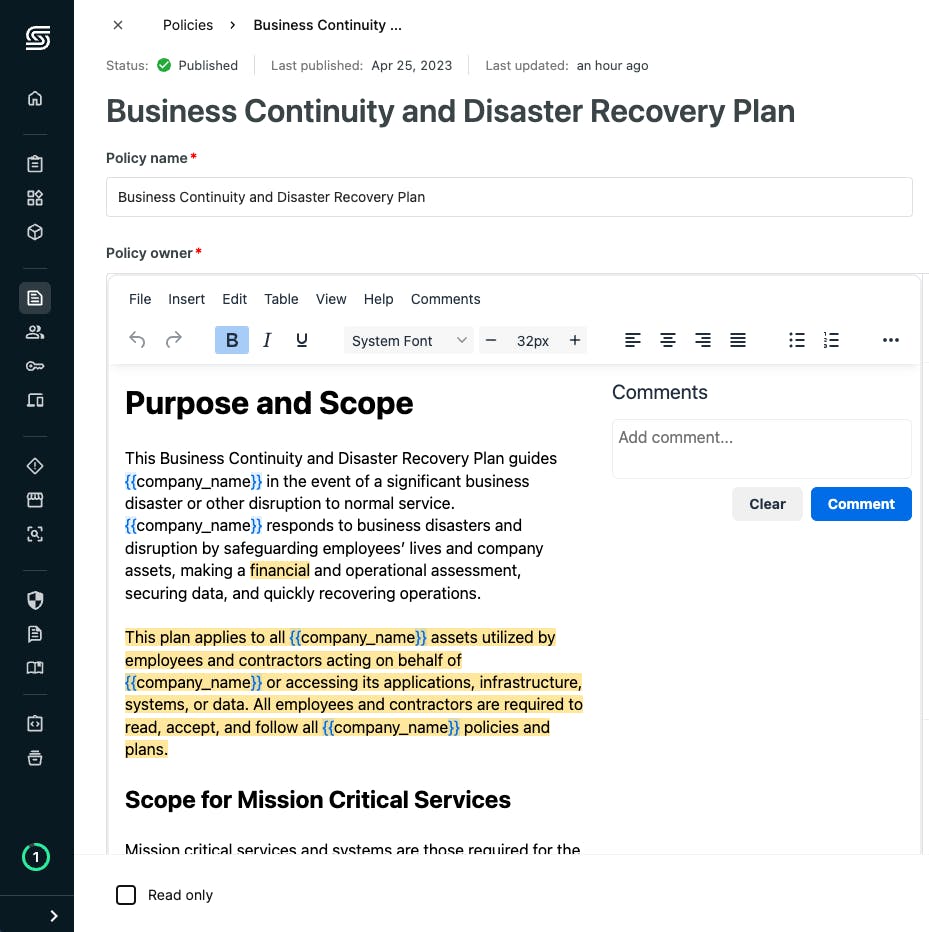Decrease font size with minus button

pos(491,341)
